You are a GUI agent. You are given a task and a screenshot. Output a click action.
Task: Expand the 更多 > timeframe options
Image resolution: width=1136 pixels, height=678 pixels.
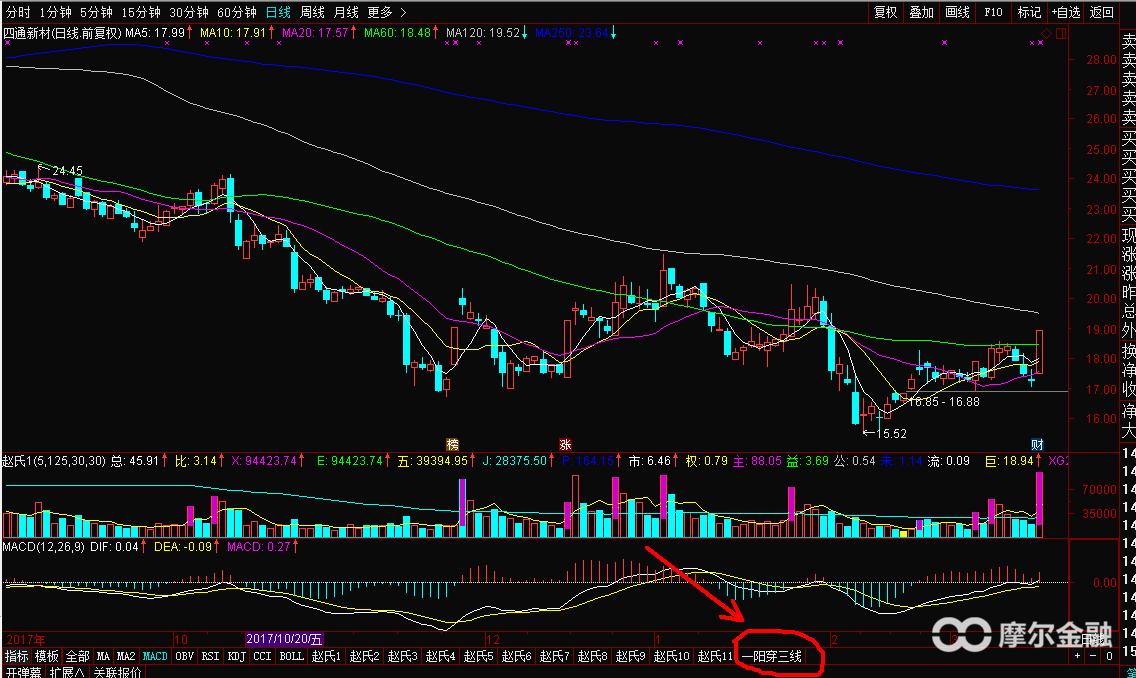click(387, 12)
